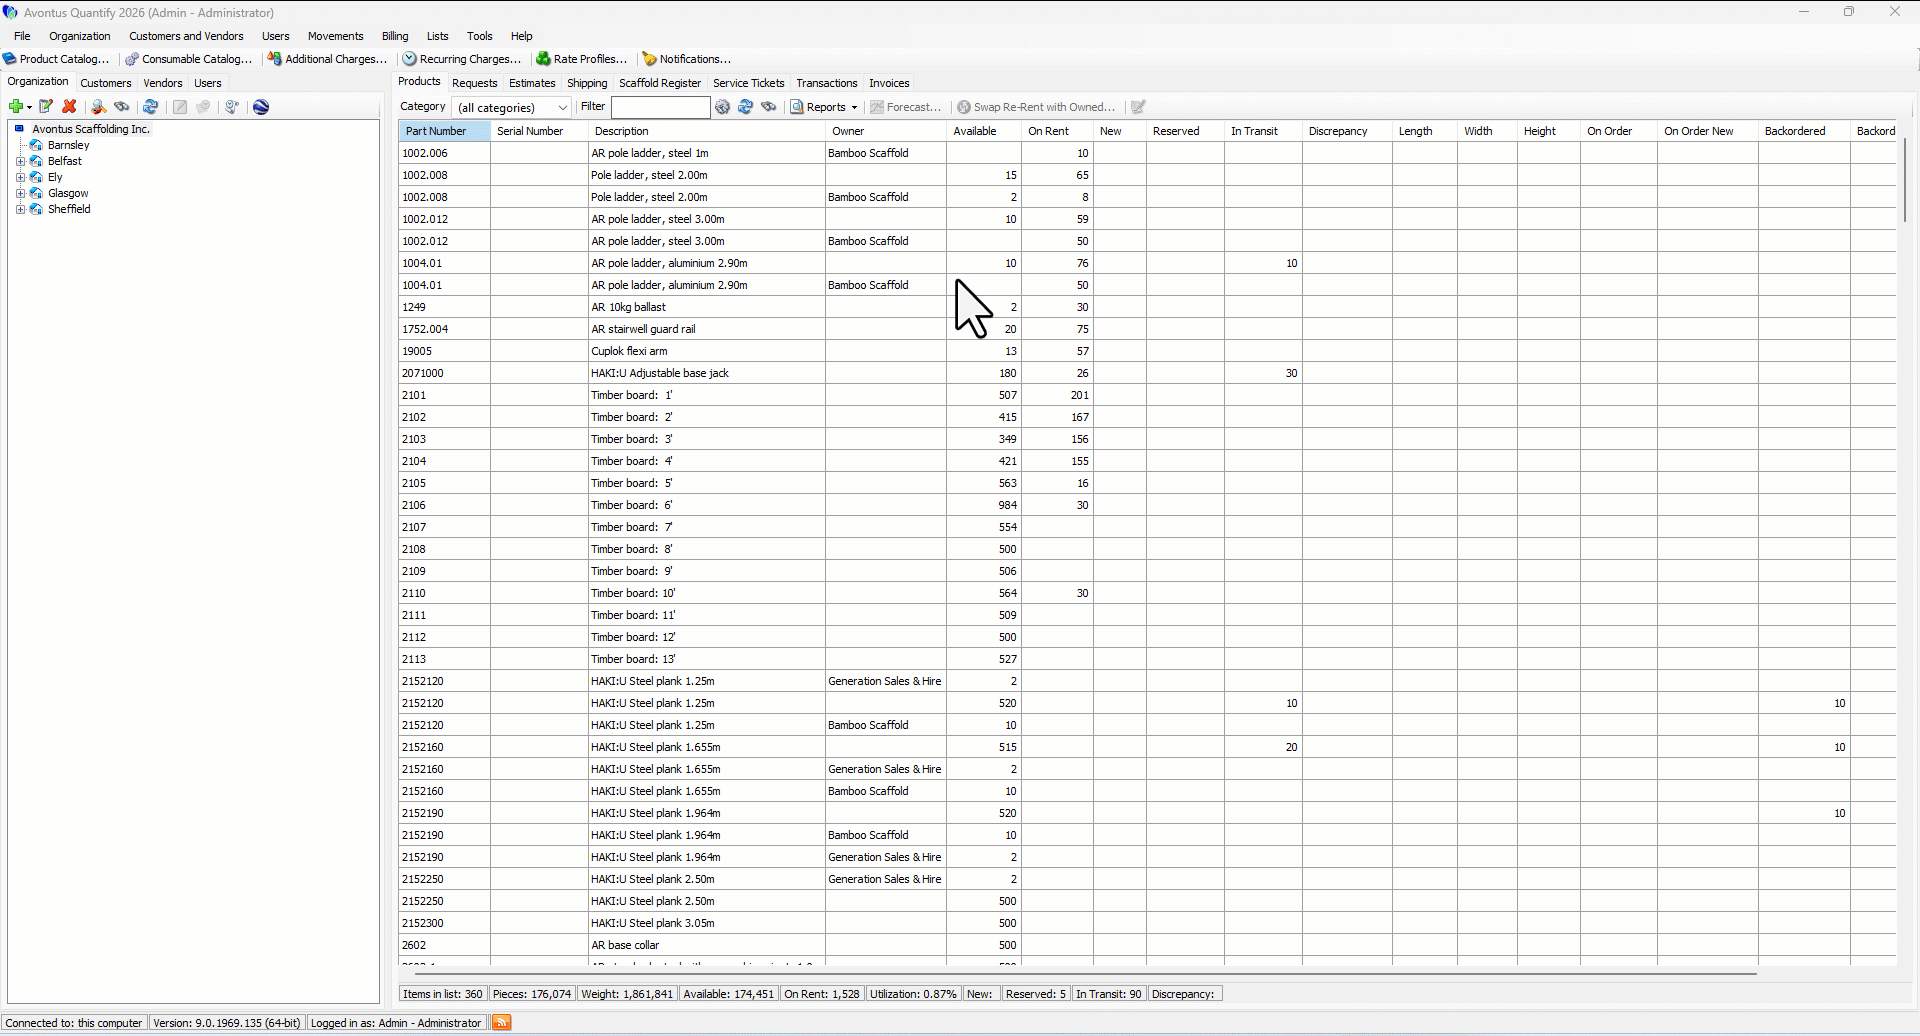Sort by the On Rent column header
Image resolution: width=1920 pixels, height=1036 pixels.
pos(1057,131)
